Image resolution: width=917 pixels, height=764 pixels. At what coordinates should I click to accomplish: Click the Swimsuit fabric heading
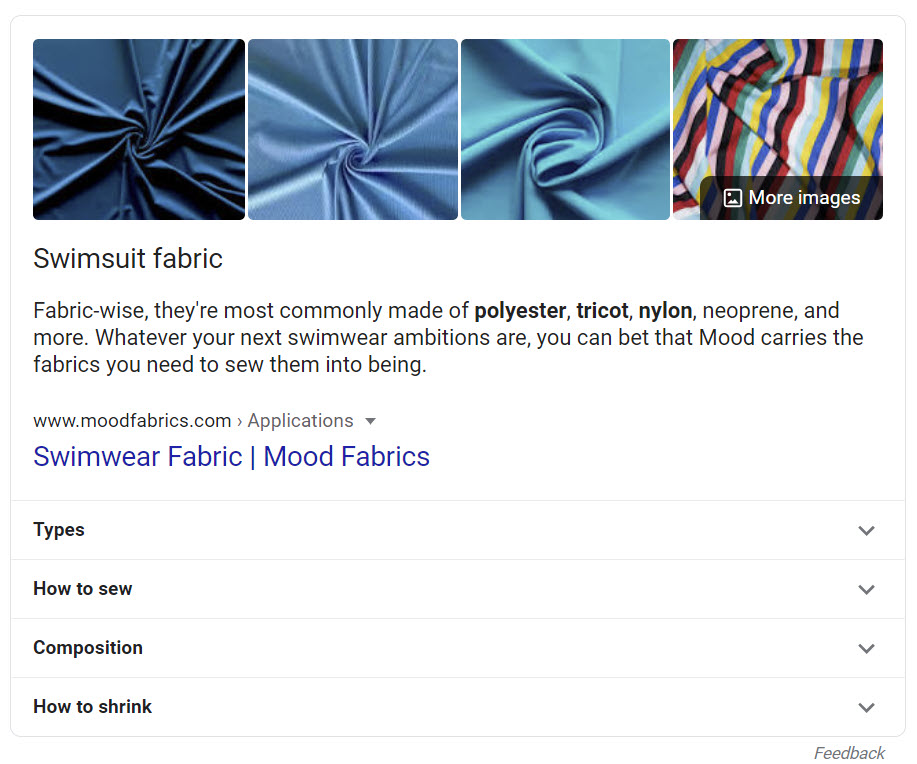pyautogui.click(x=128, y=259)
